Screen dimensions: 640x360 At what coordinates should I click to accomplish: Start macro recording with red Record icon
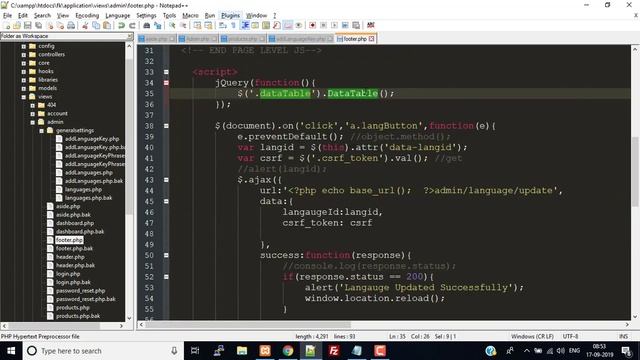[x=313, y=25]
